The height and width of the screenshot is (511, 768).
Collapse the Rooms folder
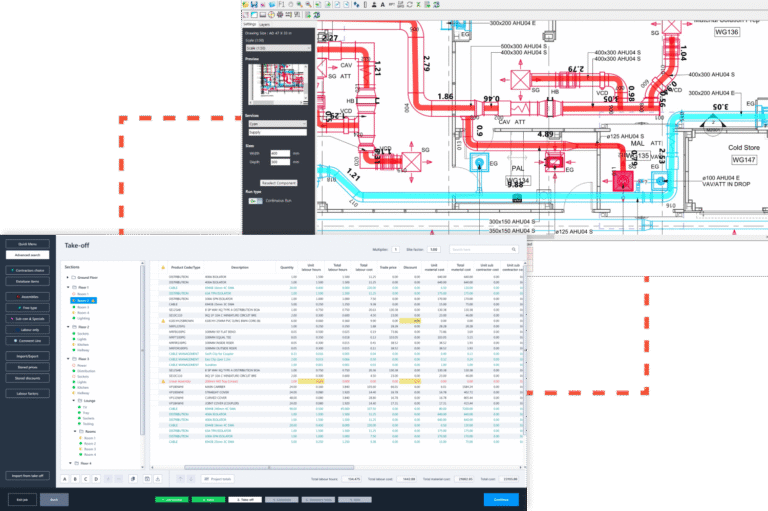[75, 431]
